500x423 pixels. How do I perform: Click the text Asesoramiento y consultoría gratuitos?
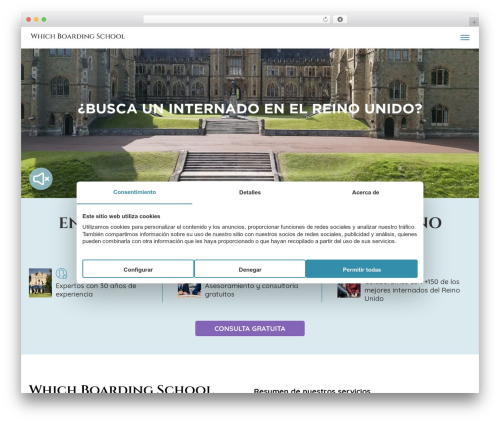251,290
